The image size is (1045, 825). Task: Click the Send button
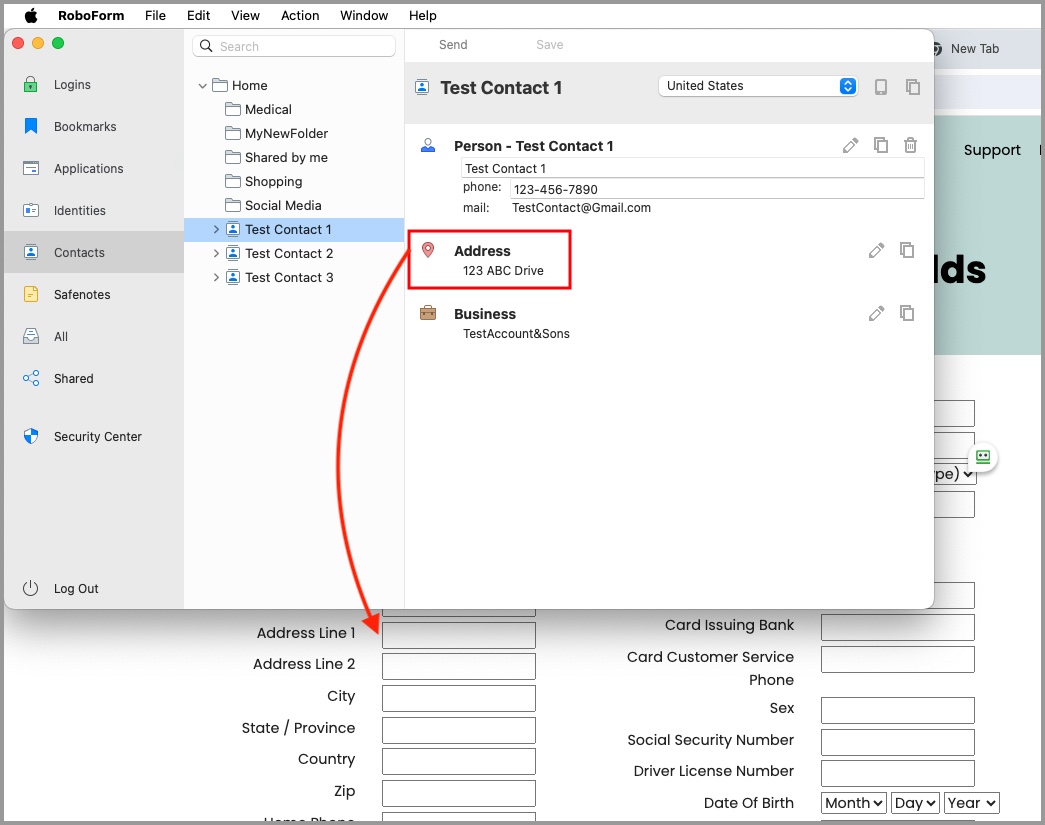point(453,45)
